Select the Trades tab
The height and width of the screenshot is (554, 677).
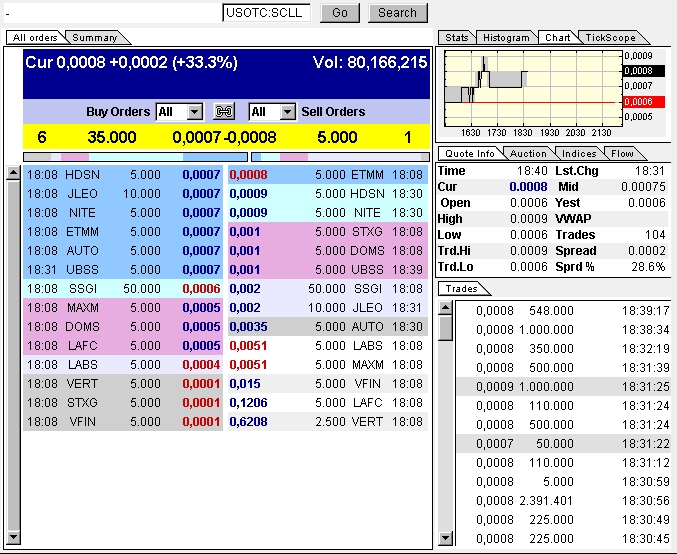click(462, 288)
